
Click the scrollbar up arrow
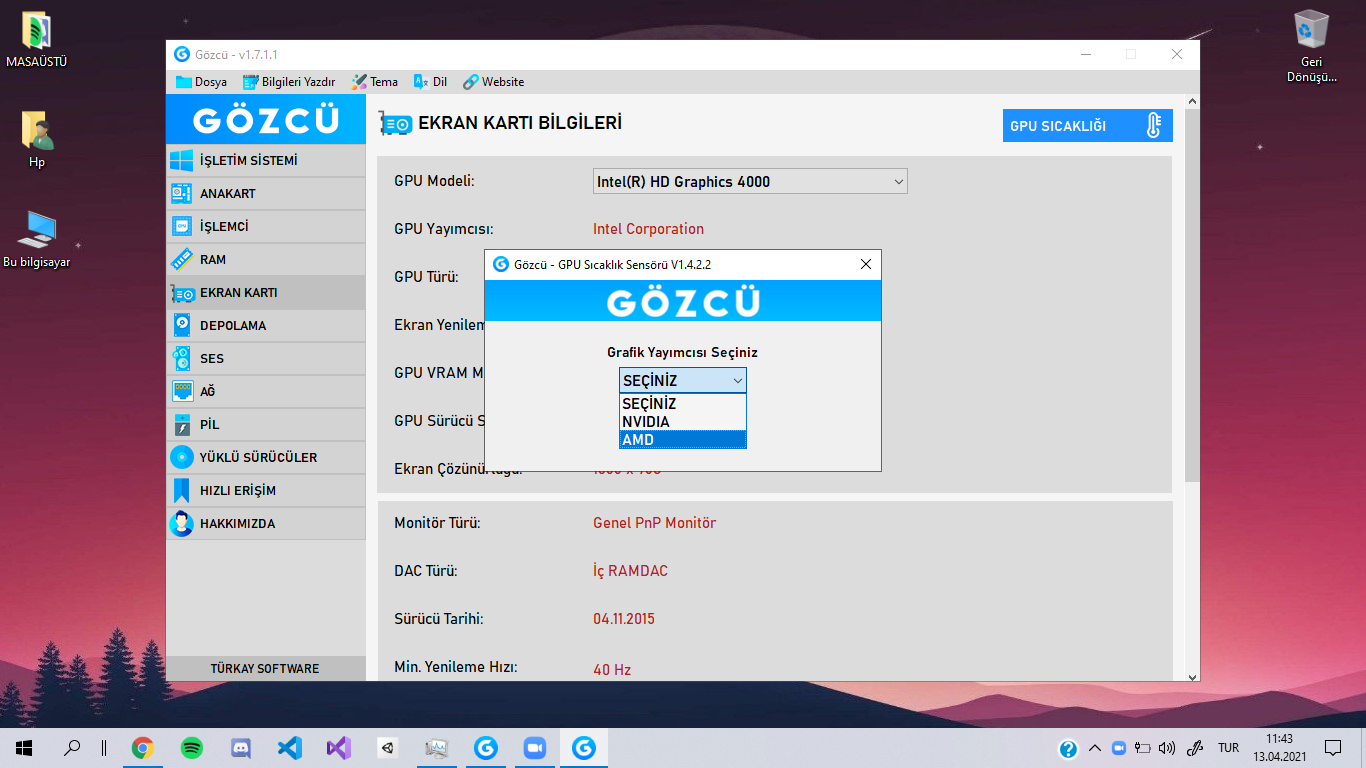coord(1191,101)
